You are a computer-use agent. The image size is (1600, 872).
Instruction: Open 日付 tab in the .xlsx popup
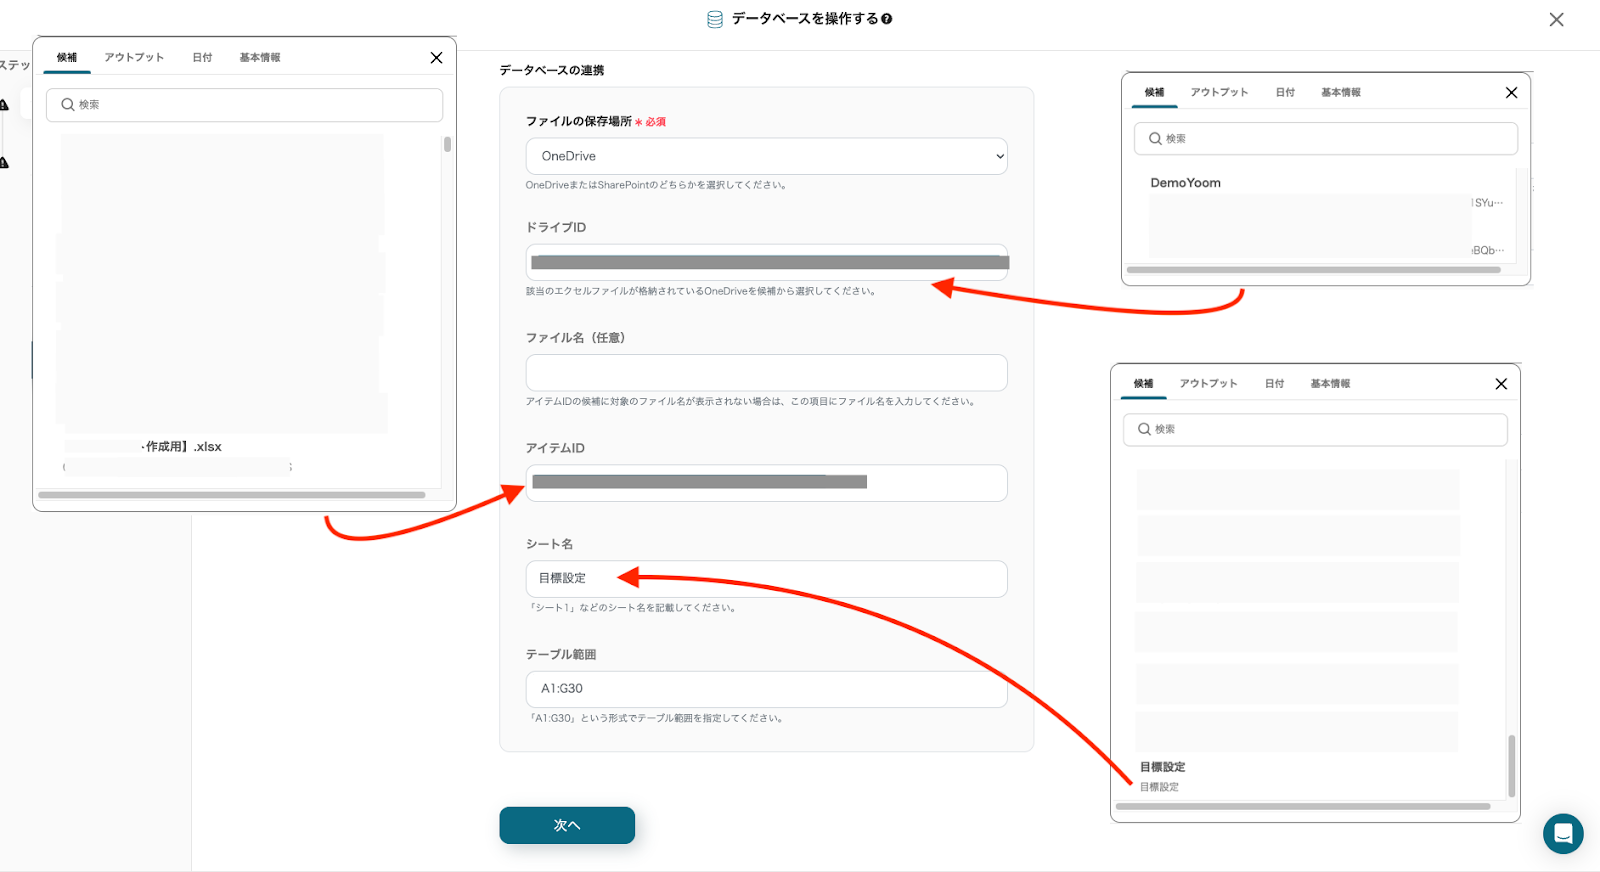[x=202, y=58]
